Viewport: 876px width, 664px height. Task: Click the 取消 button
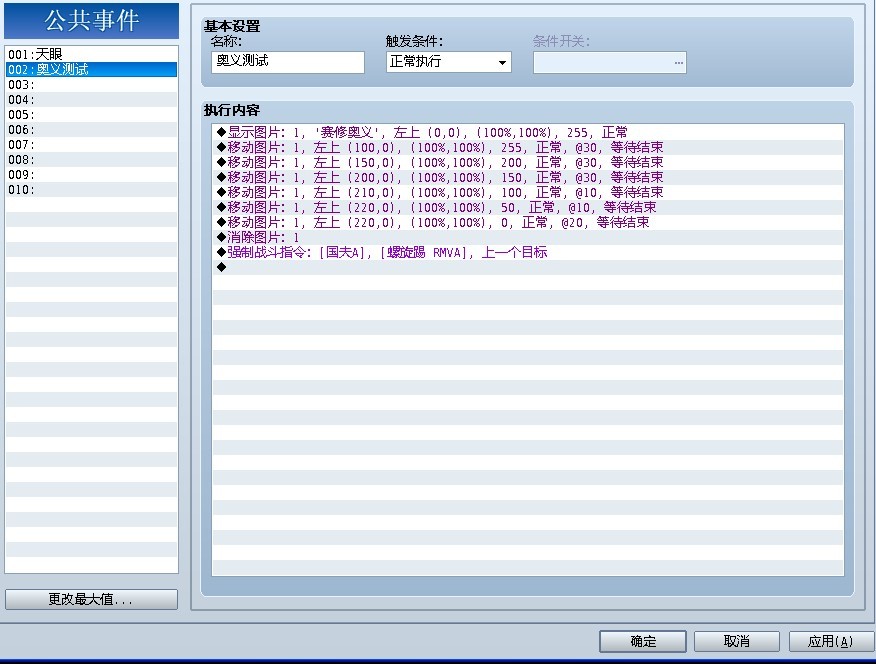(x=736, y=641)
